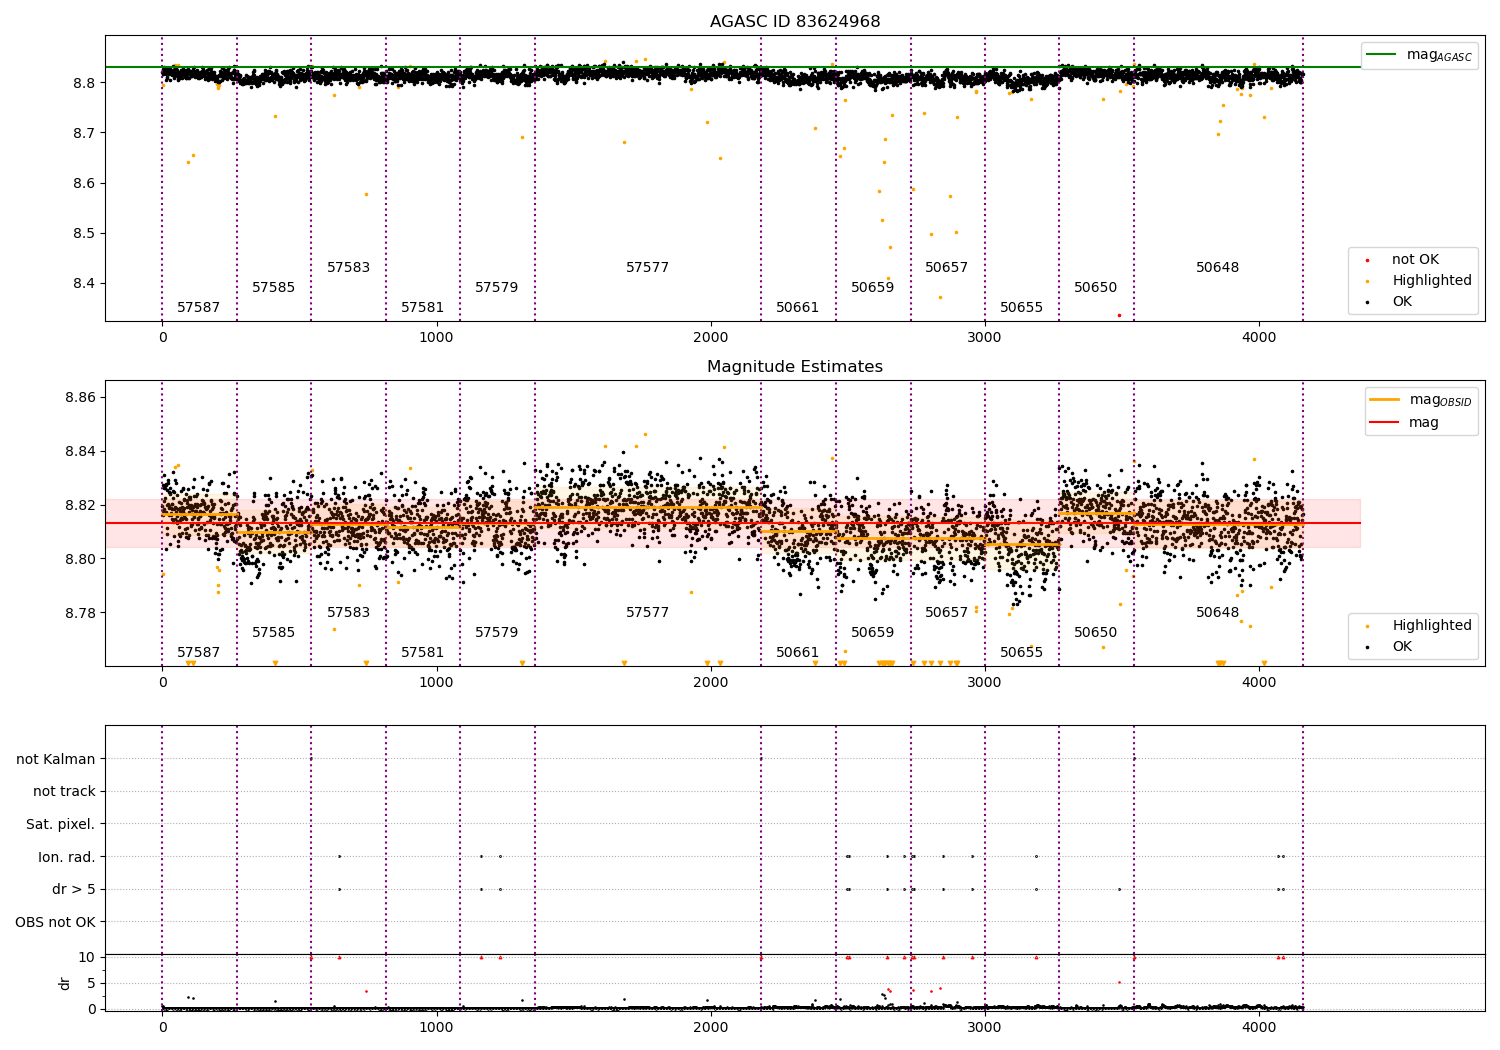1500x1050 pixels.
Task: Click y-axis tick 8.6 in top plot
Action: 84,184
